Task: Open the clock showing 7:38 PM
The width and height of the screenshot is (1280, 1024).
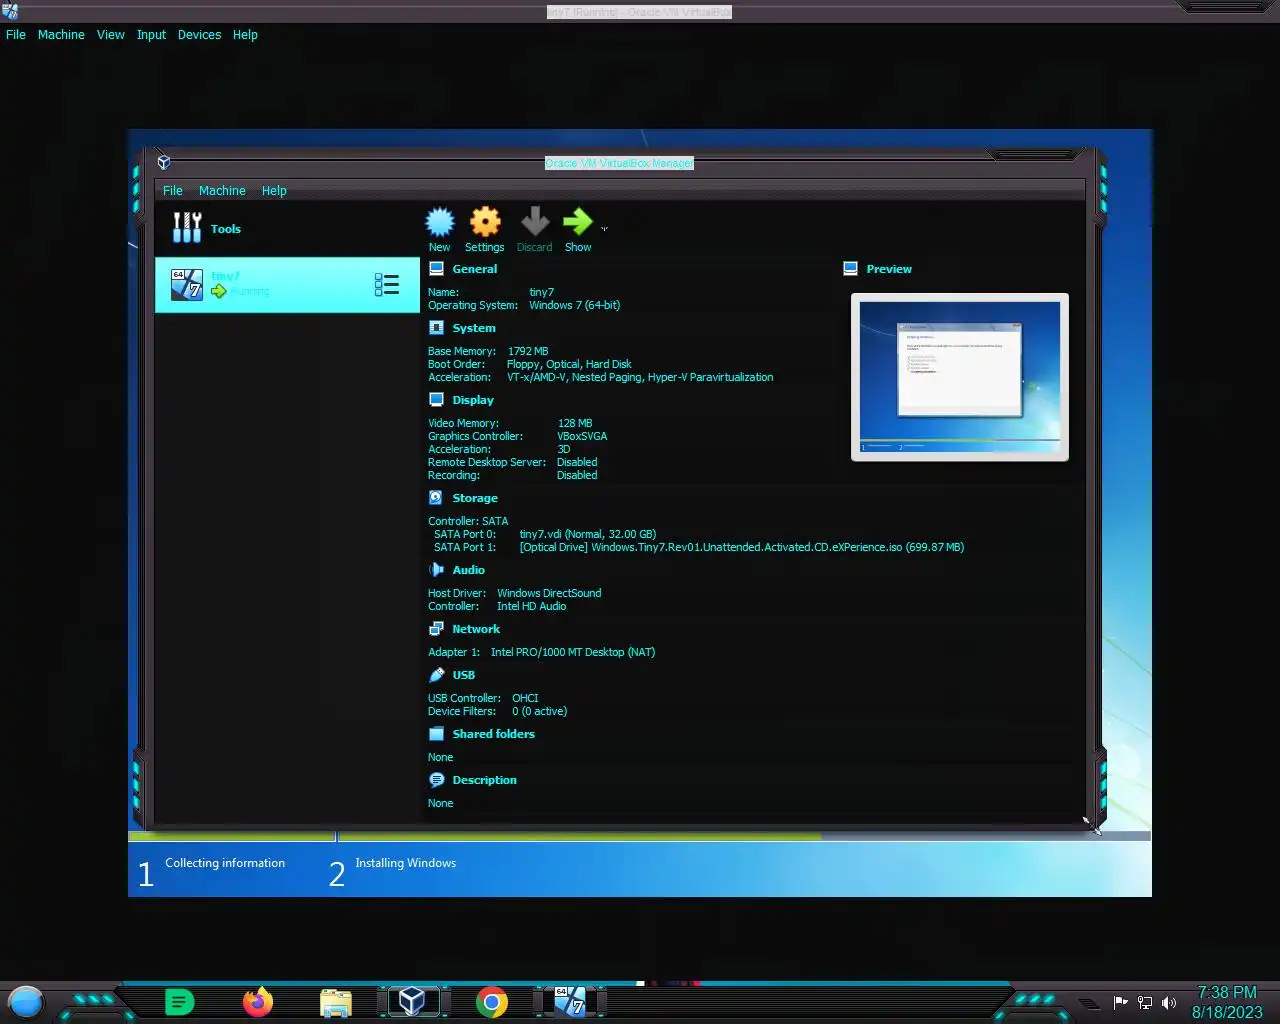Action: pos(1227,1002)
